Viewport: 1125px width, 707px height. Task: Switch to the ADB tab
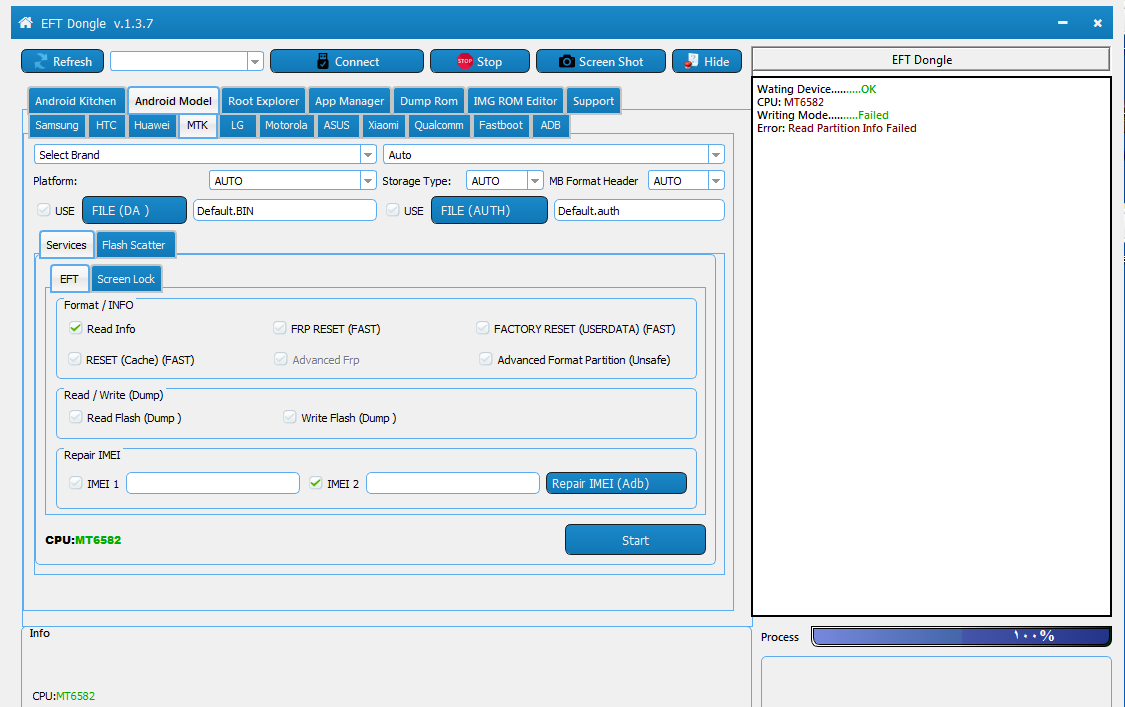click(550, 125)
